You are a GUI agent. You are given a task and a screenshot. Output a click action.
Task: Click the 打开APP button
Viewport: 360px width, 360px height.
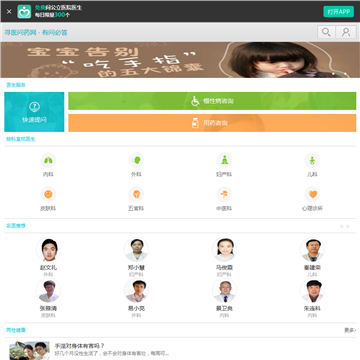click(x=338, y=12)
